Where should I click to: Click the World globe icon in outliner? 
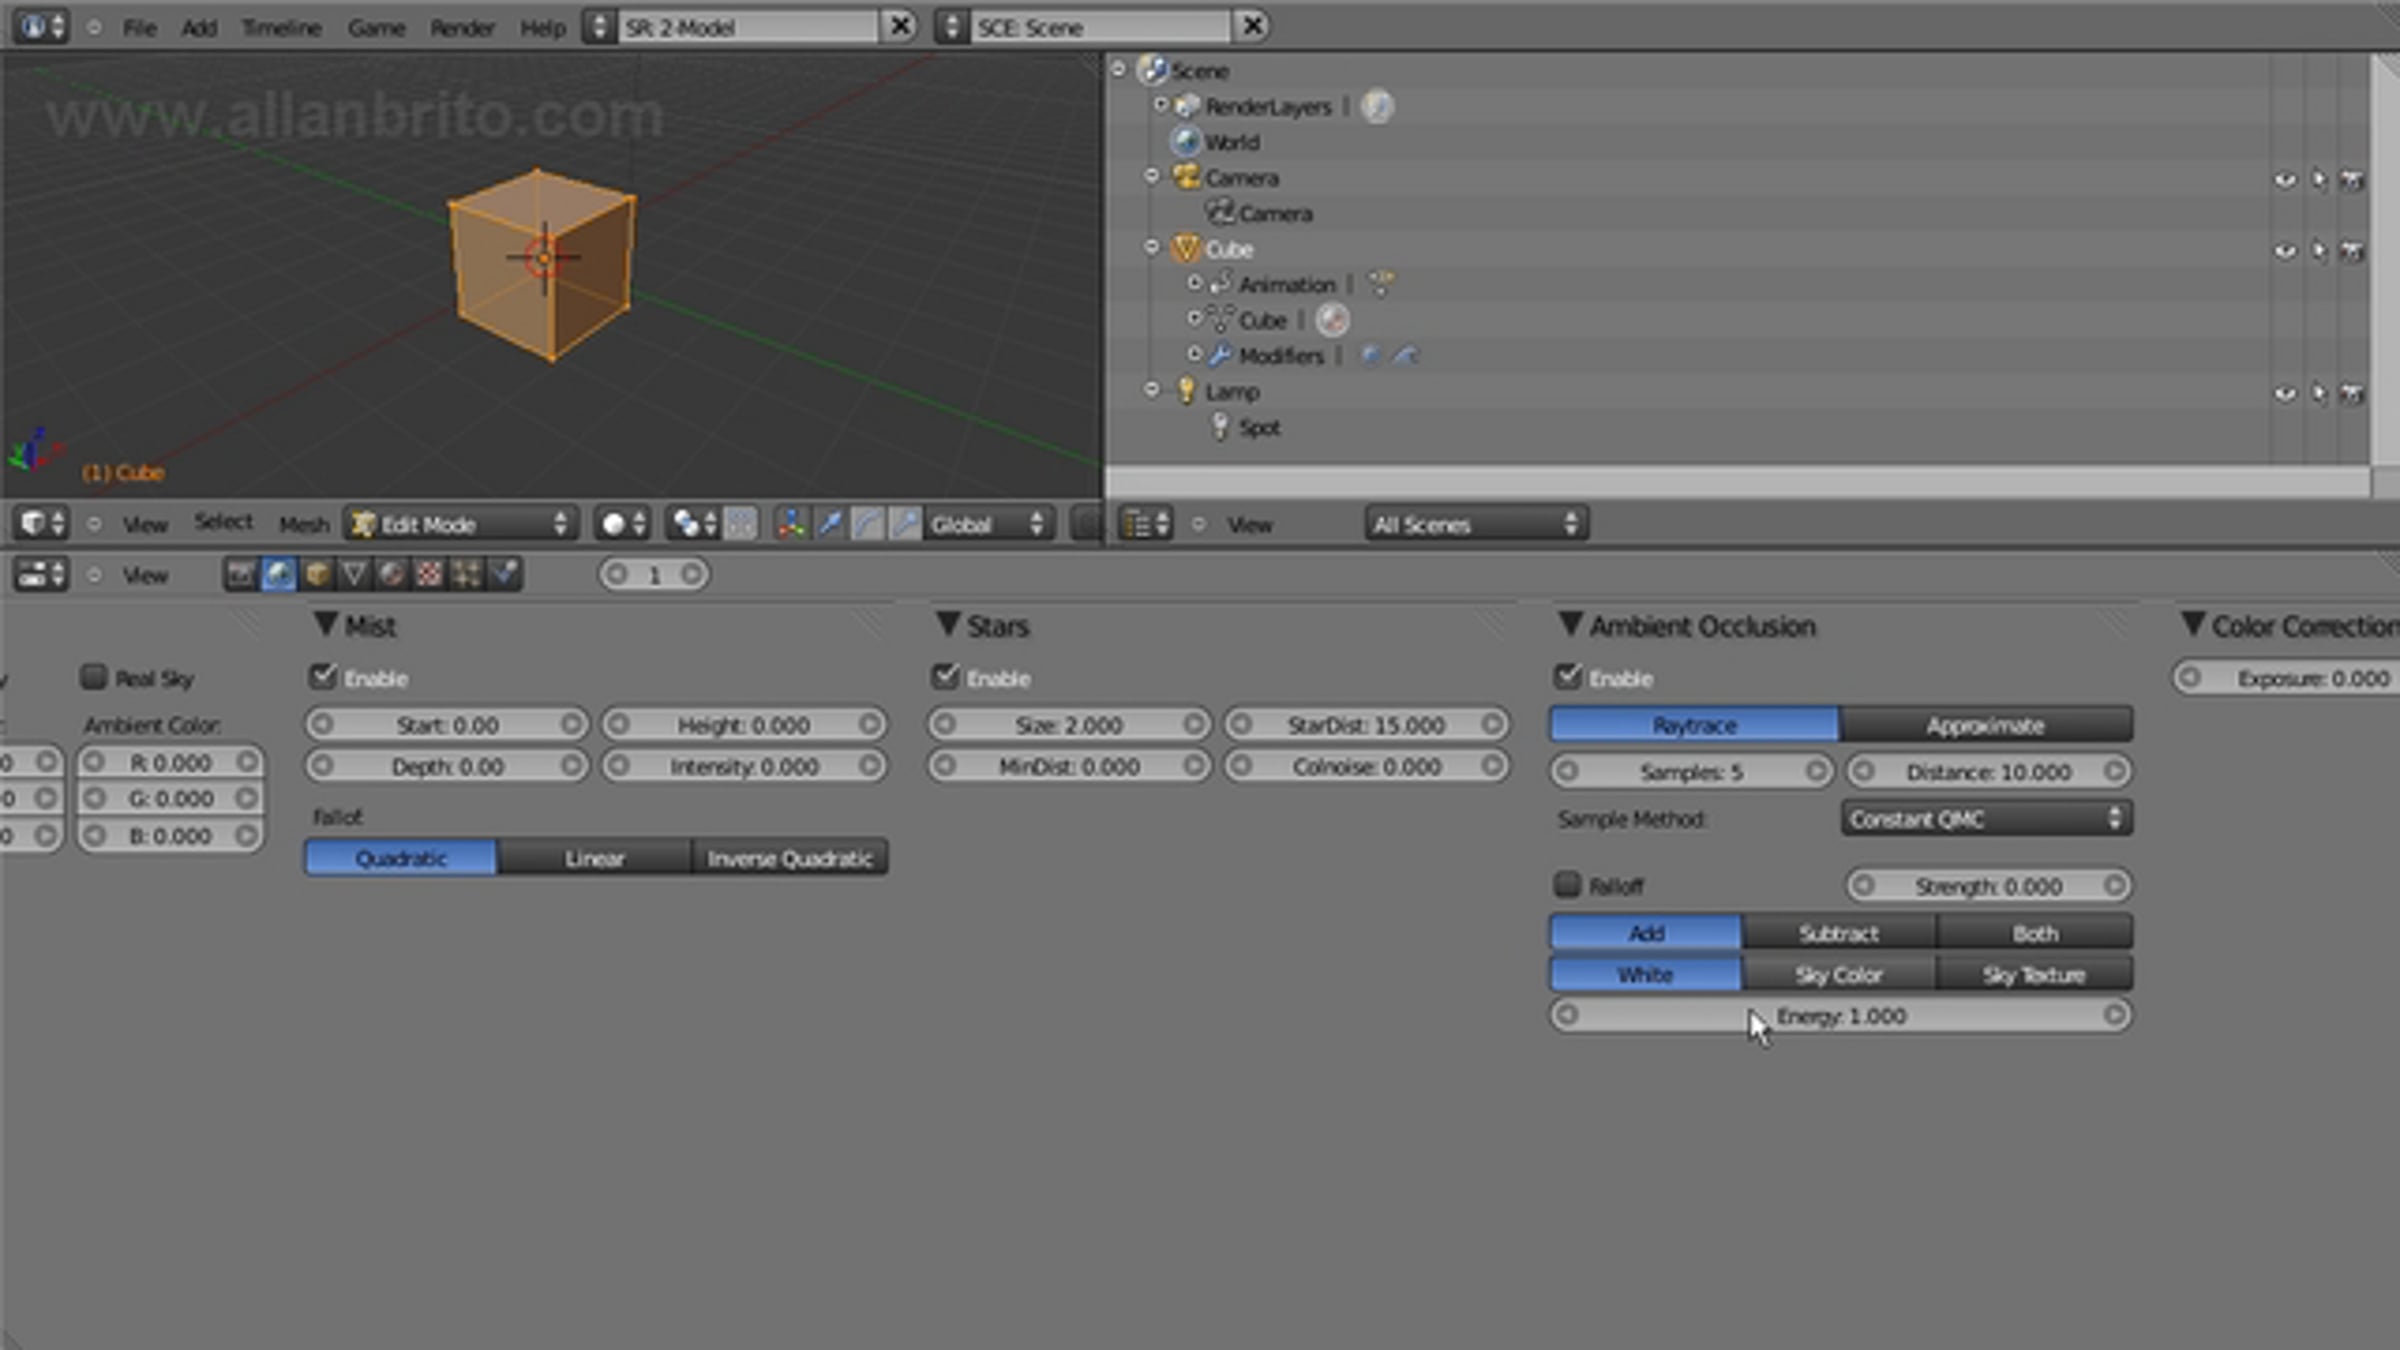coord(1187,142)
